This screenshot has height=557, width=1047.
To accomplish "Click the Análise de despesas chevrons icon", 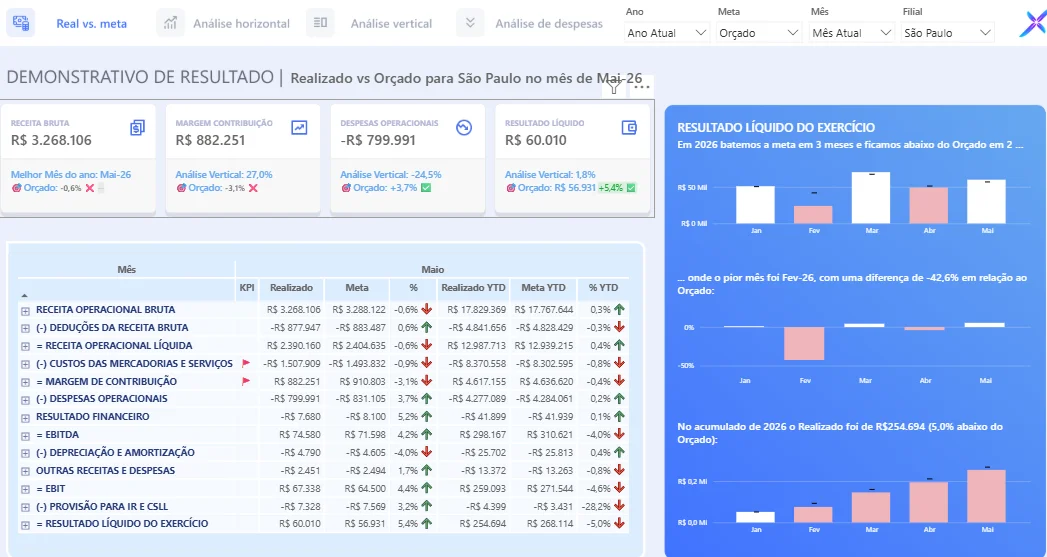I will click(x=470, y=23).
